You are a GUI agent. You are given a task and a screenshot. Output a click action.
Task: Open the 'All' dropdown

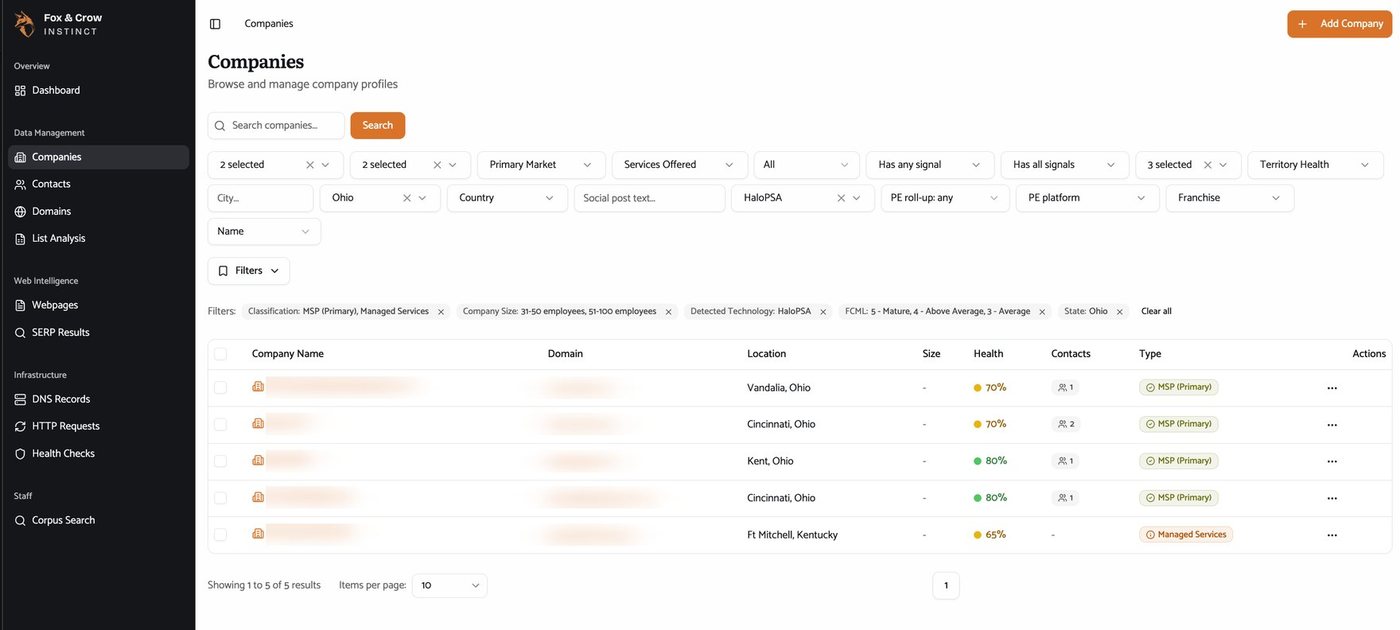click(807, 165)
